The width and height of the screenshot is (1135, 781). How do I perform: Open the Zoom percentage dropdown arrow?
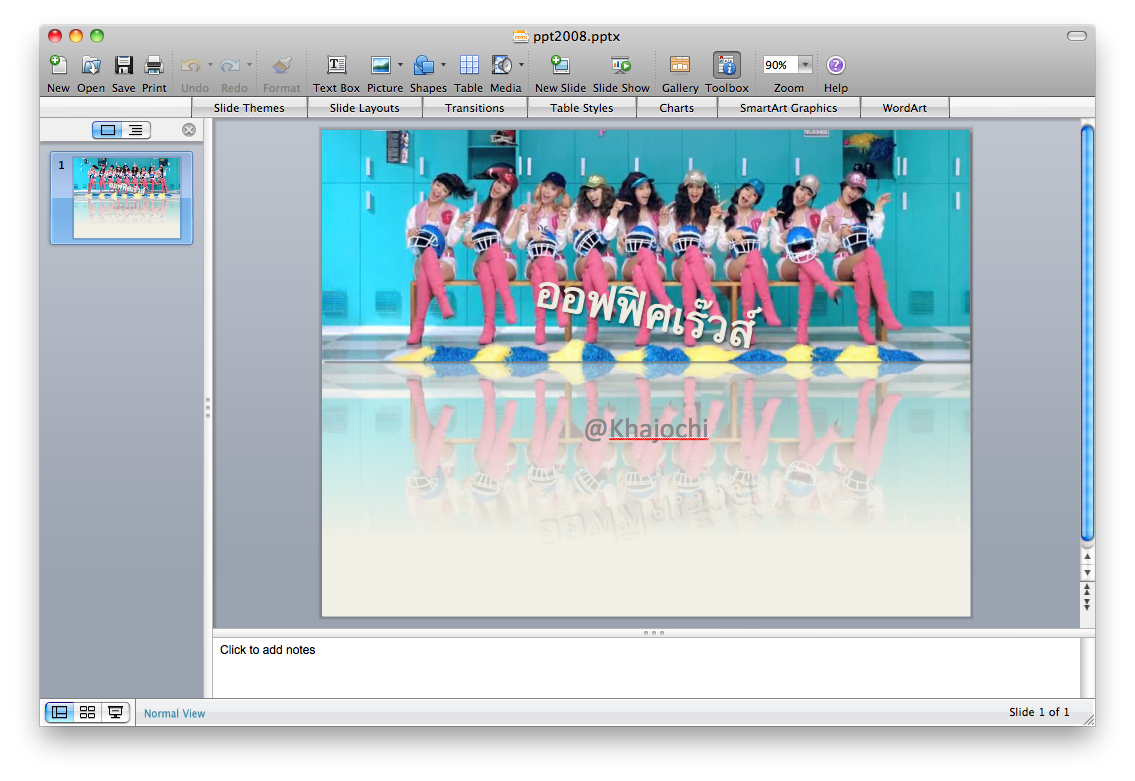coord(806,65)
